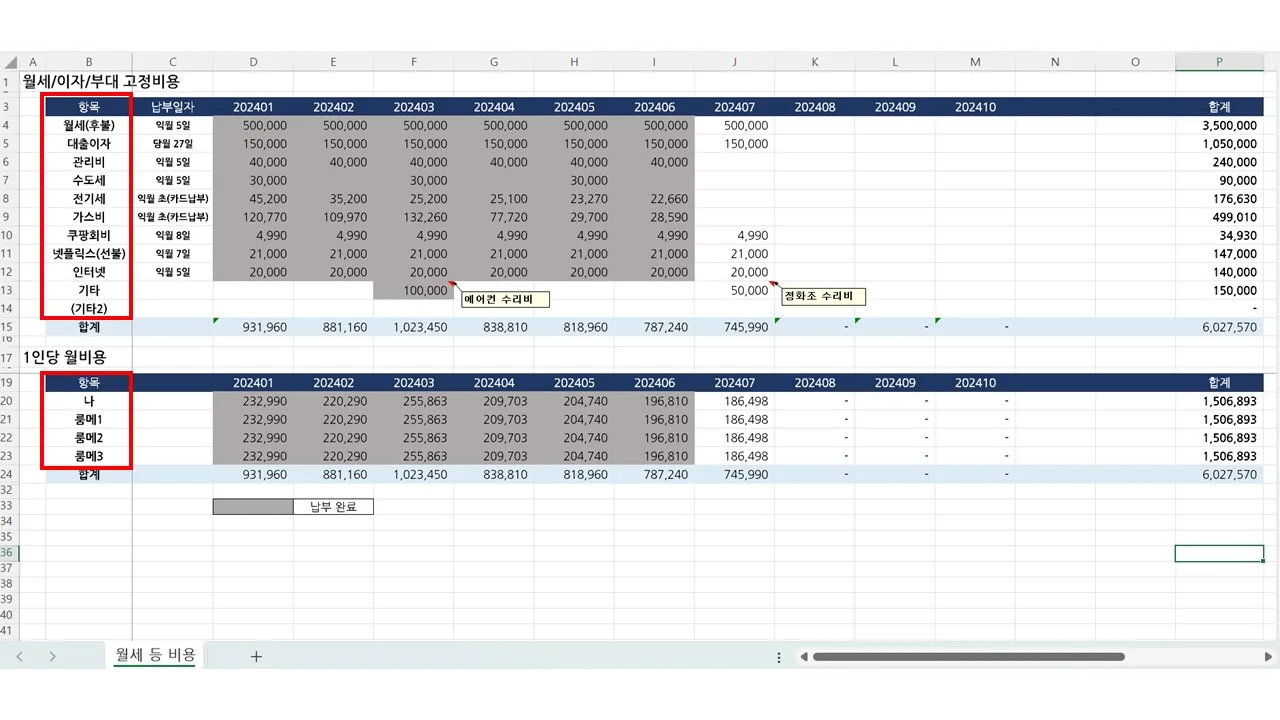Click the 합계 header in row 19

[x=1219, y=383]
